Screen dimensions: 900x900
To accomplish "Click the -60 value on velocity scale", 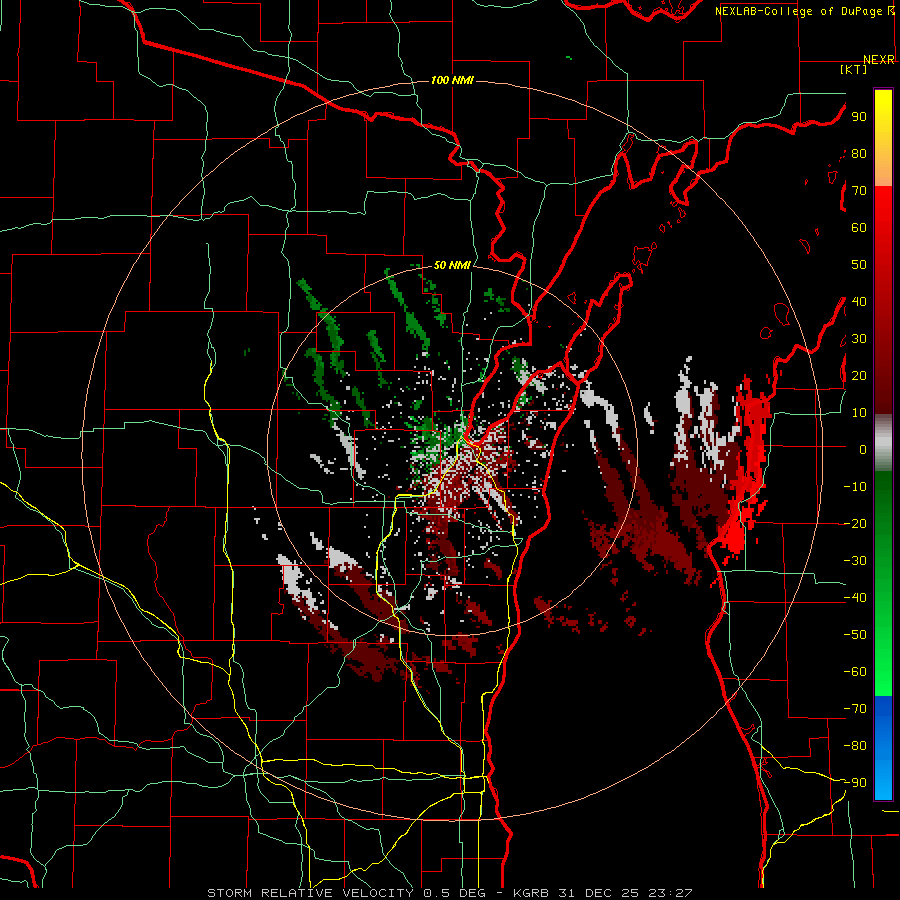I will point(855,672).
